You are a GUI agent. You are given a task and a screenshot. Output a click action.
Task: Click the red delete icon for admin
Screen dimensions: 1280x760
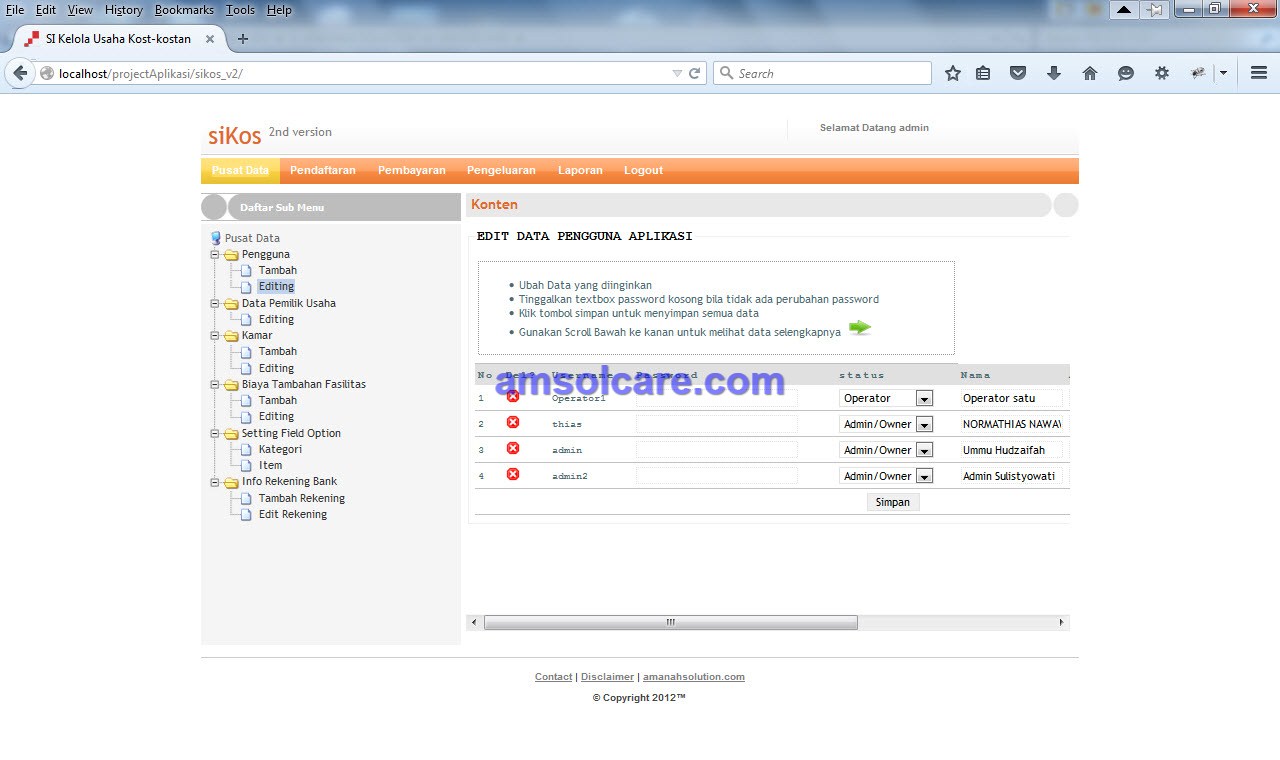point(513,448)
